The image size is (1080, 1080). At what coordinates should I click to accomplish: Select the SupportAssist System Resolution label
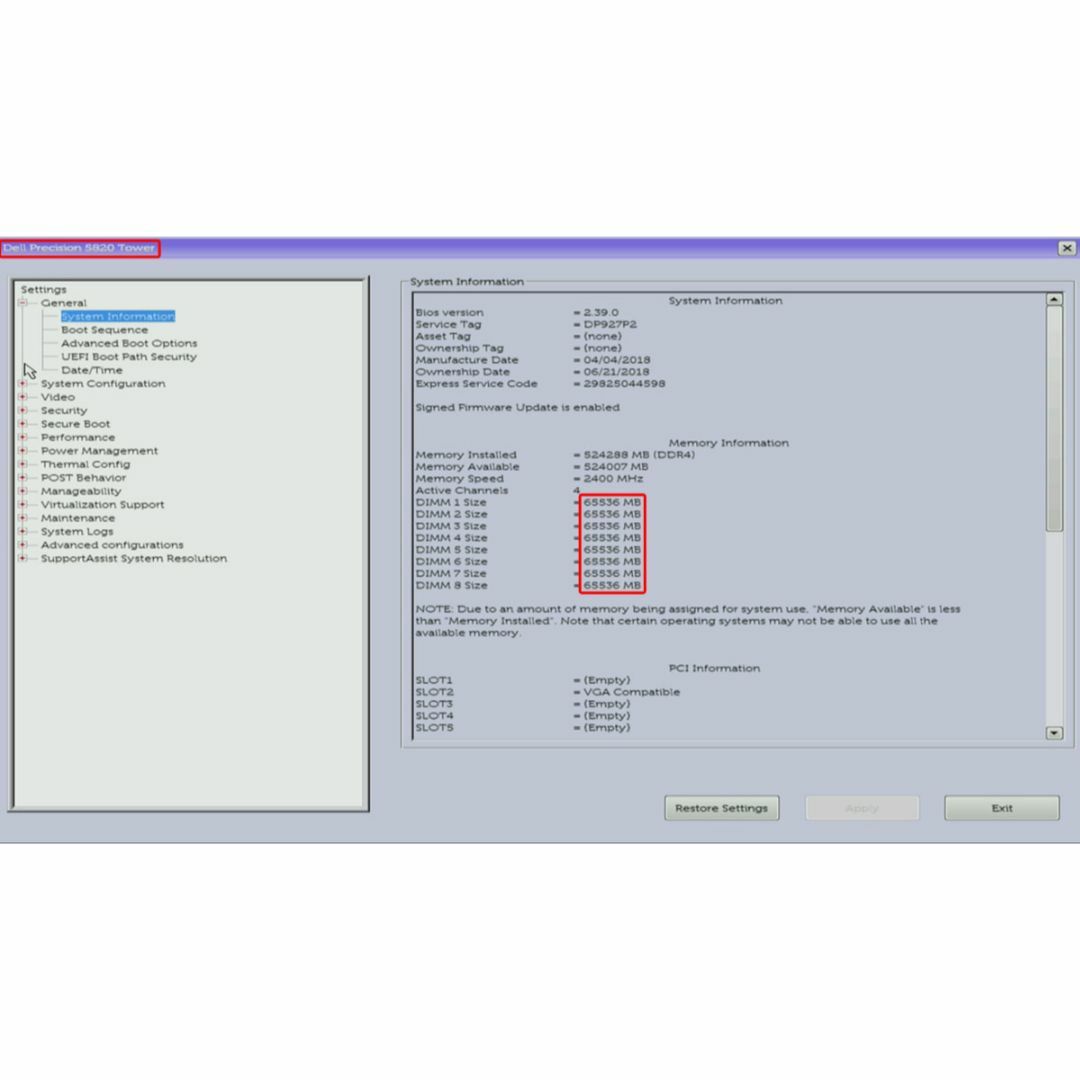click(134, 558)
